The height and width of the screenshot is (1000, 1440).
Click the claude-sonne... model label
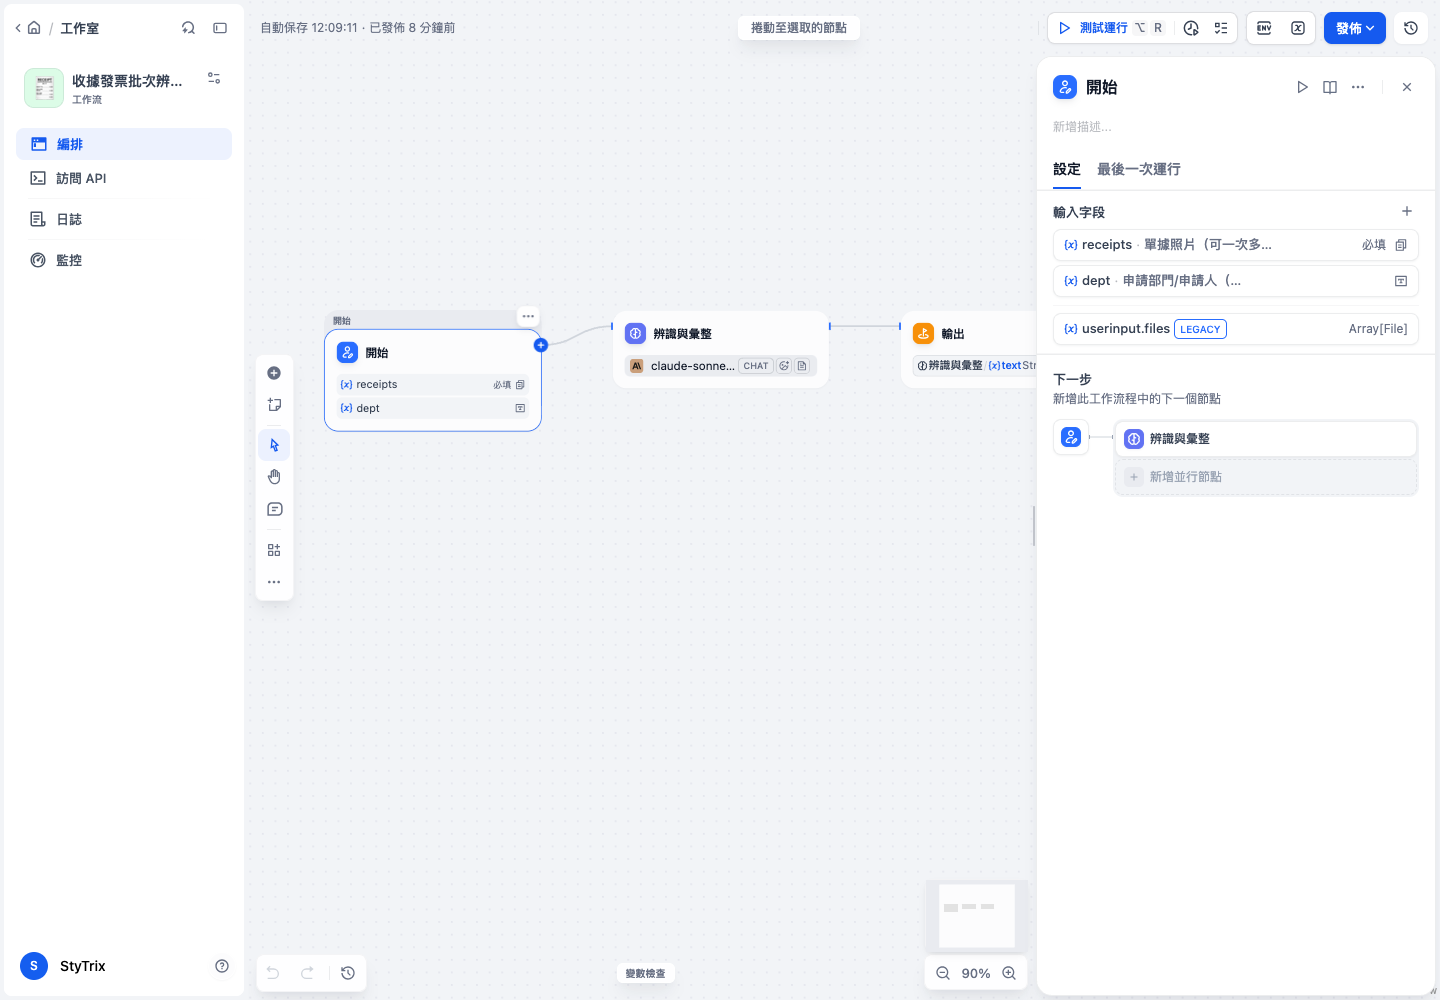click(692, 366)
